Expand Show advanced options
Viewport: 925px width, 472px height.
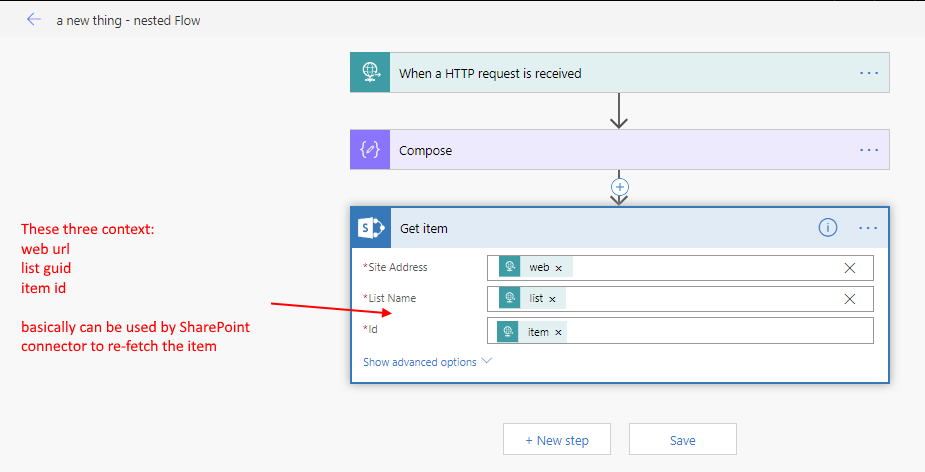pos(427,362)
